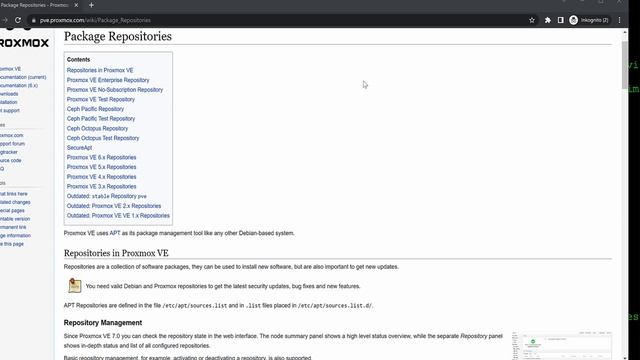Open sidebar Page information link
This screenshot has width=640, height=360.
click(x=15, y=236)
